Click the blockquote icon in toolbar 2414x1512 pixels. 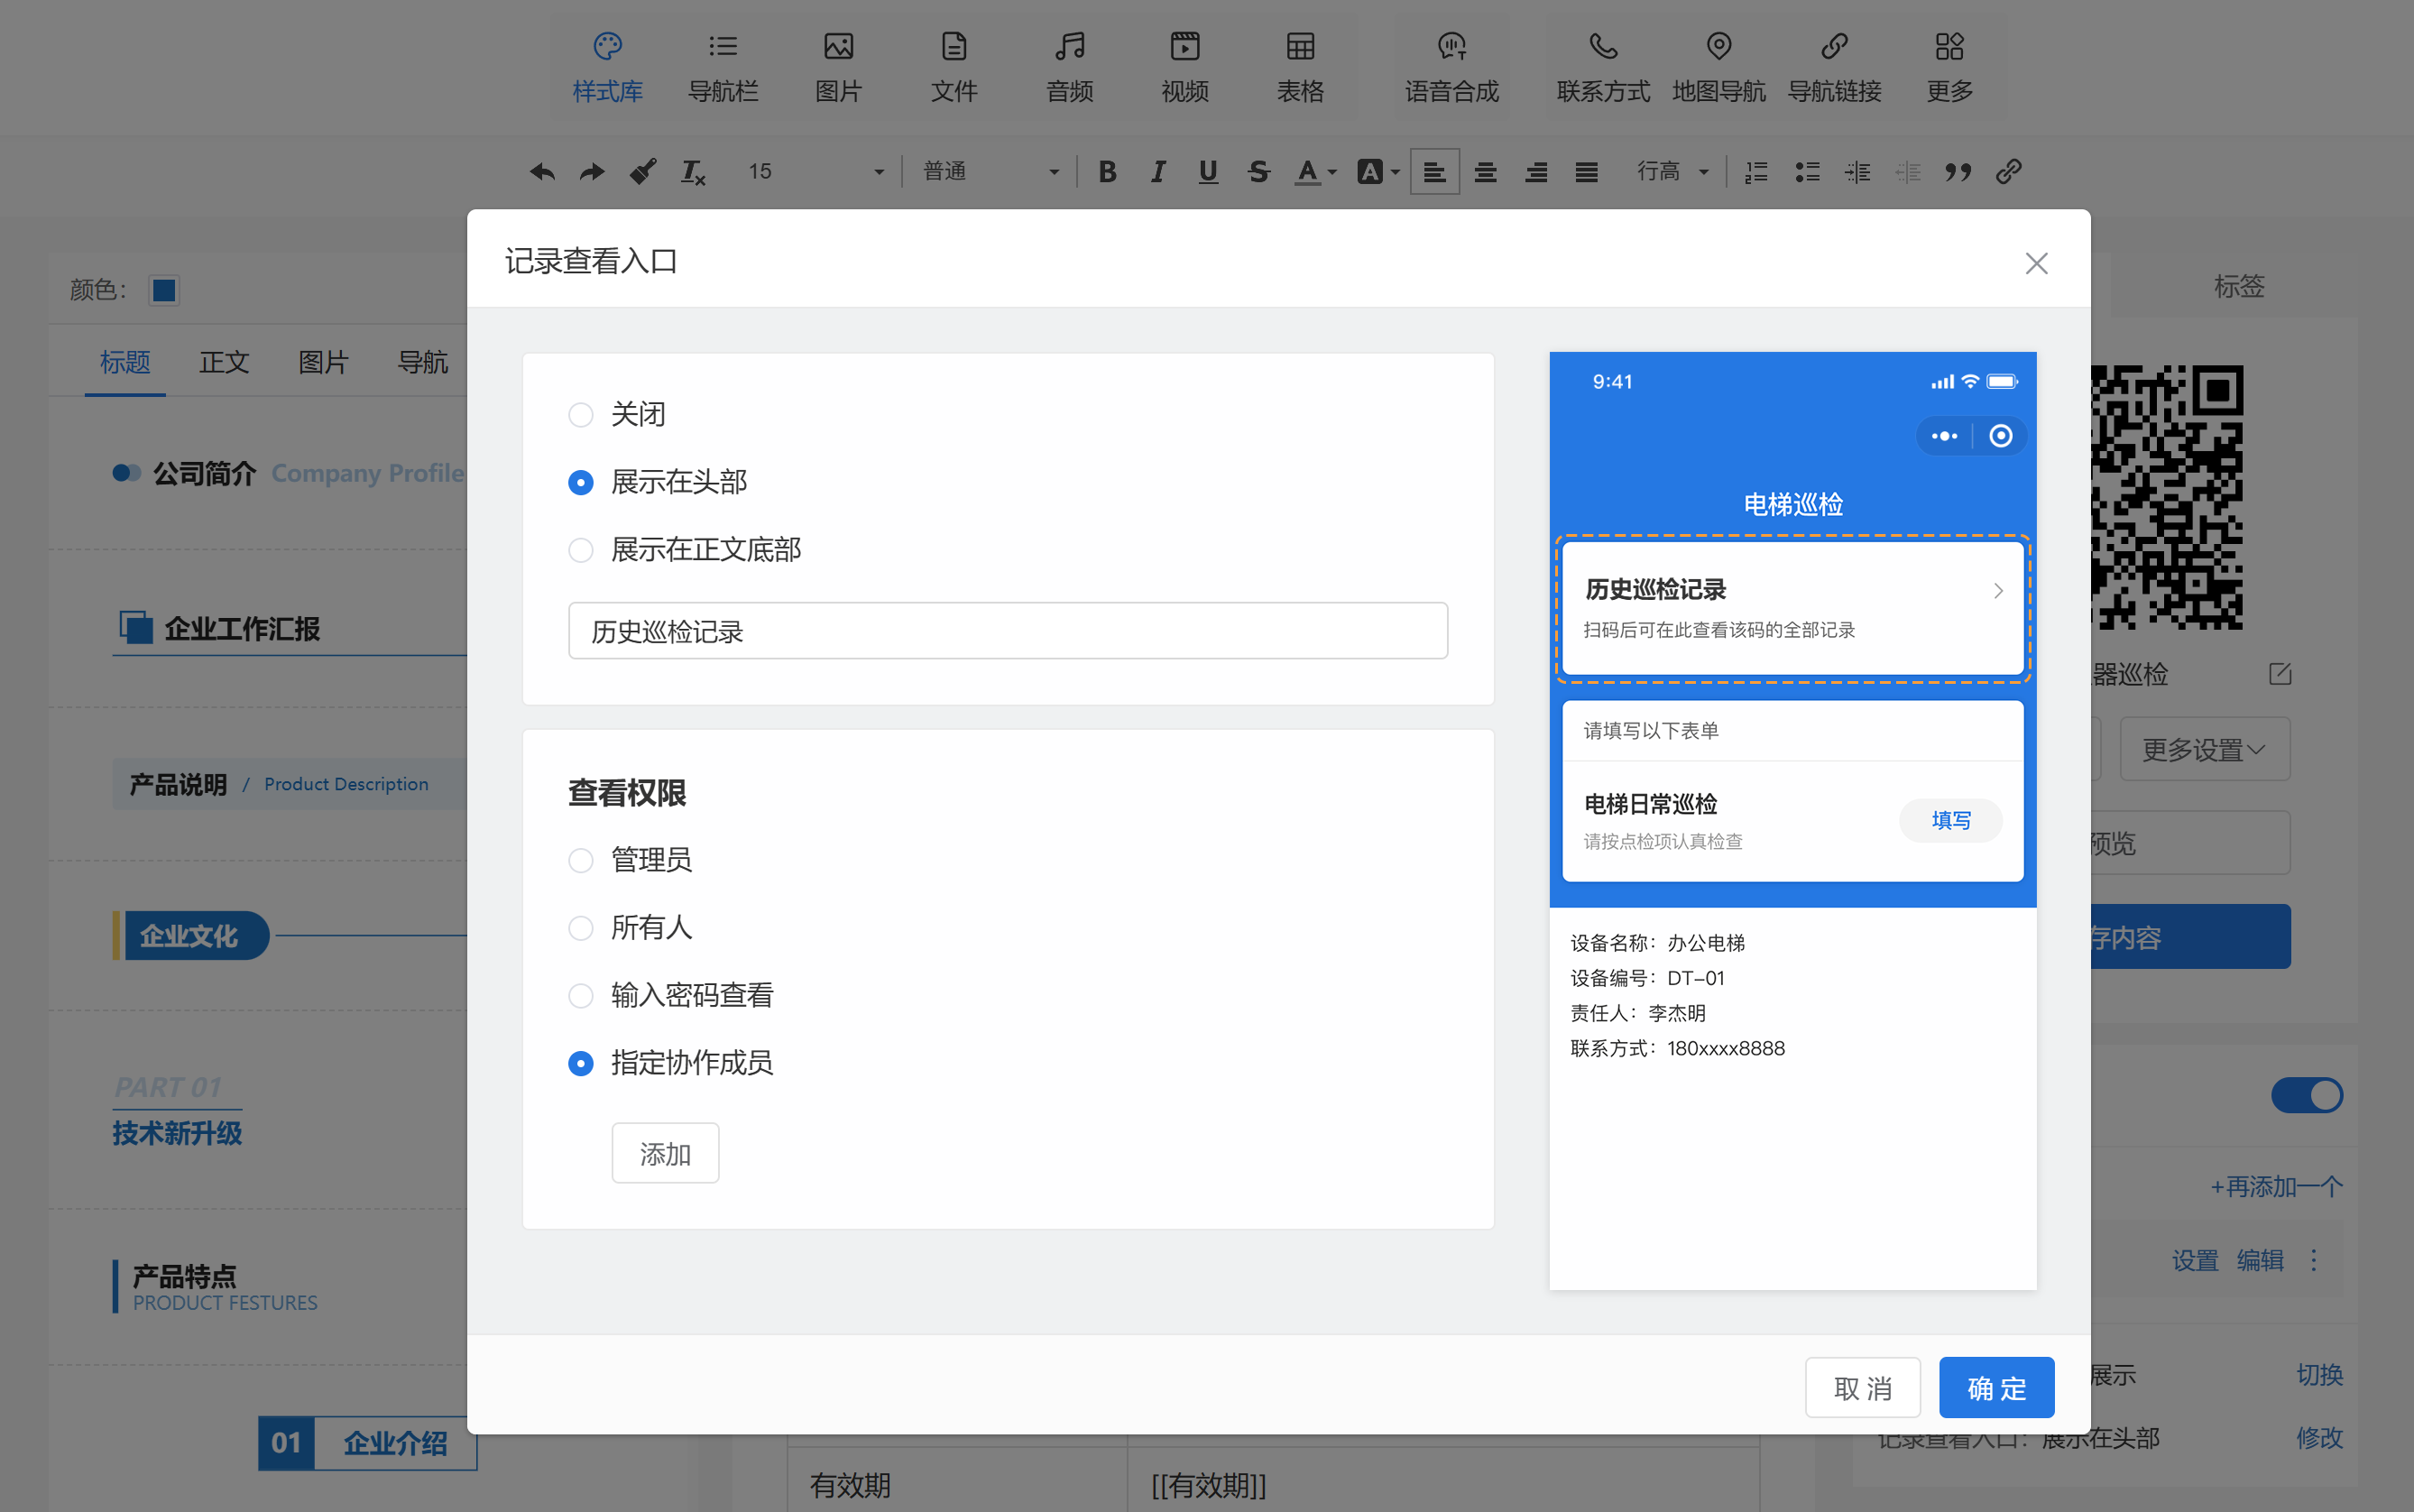[x=1957, y=172]
